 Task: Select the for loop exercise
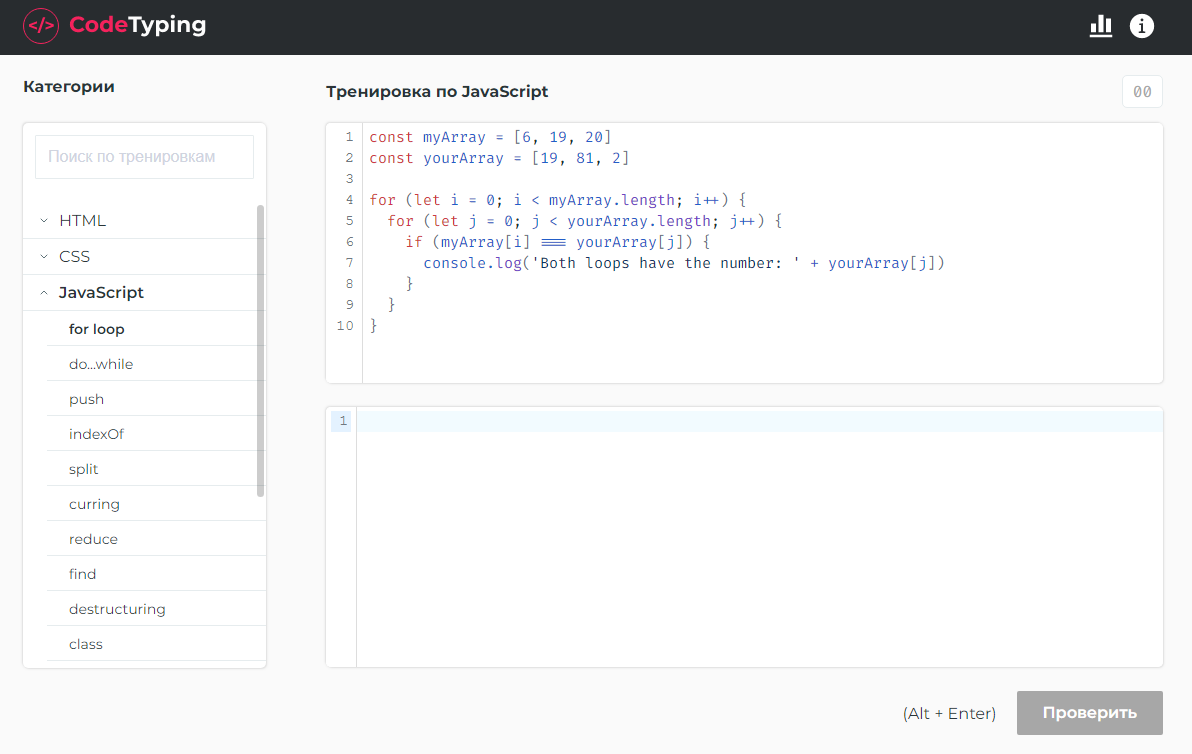point(97,328)
